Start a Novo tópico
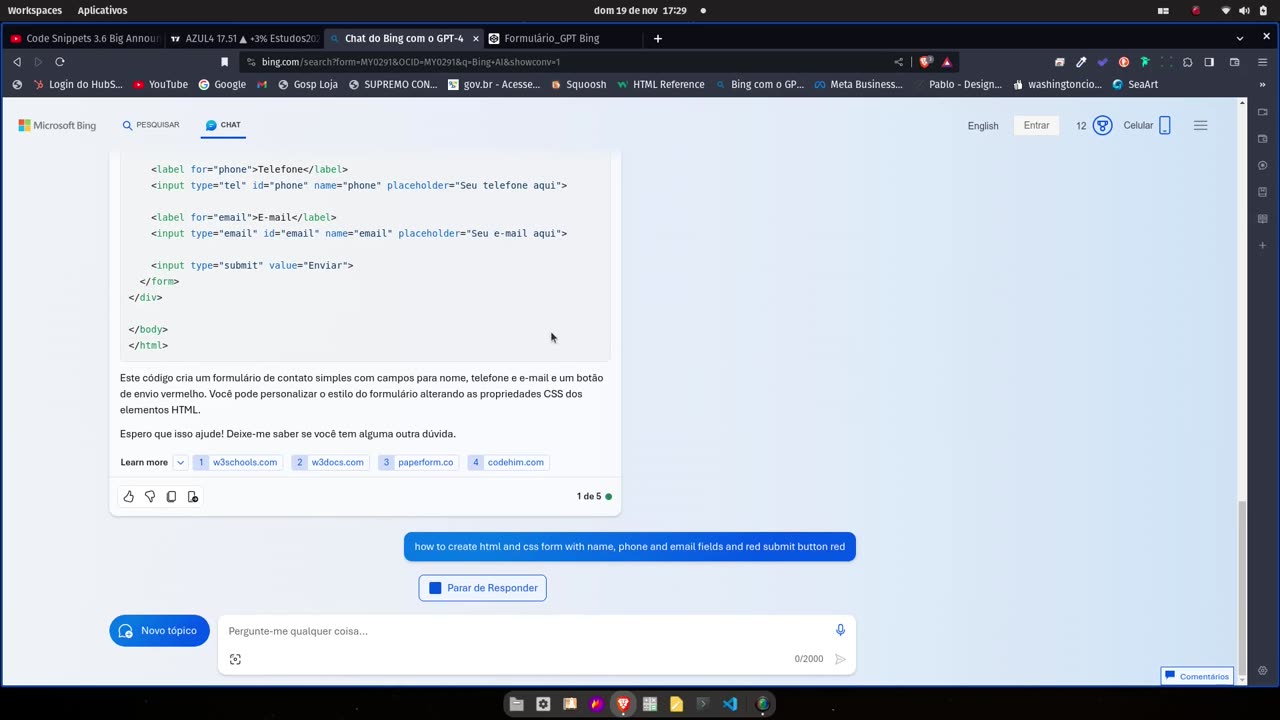 (x=159, y=631)
